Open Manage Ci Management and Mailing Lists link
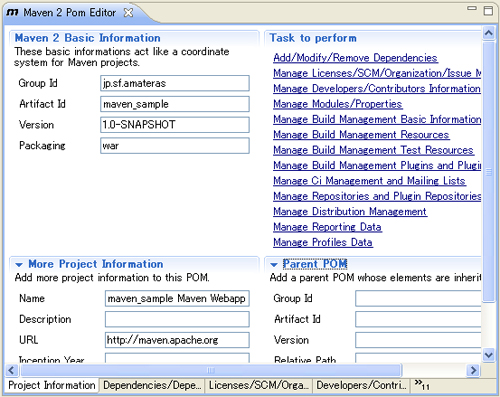500x397 pixels. (369, 181)
